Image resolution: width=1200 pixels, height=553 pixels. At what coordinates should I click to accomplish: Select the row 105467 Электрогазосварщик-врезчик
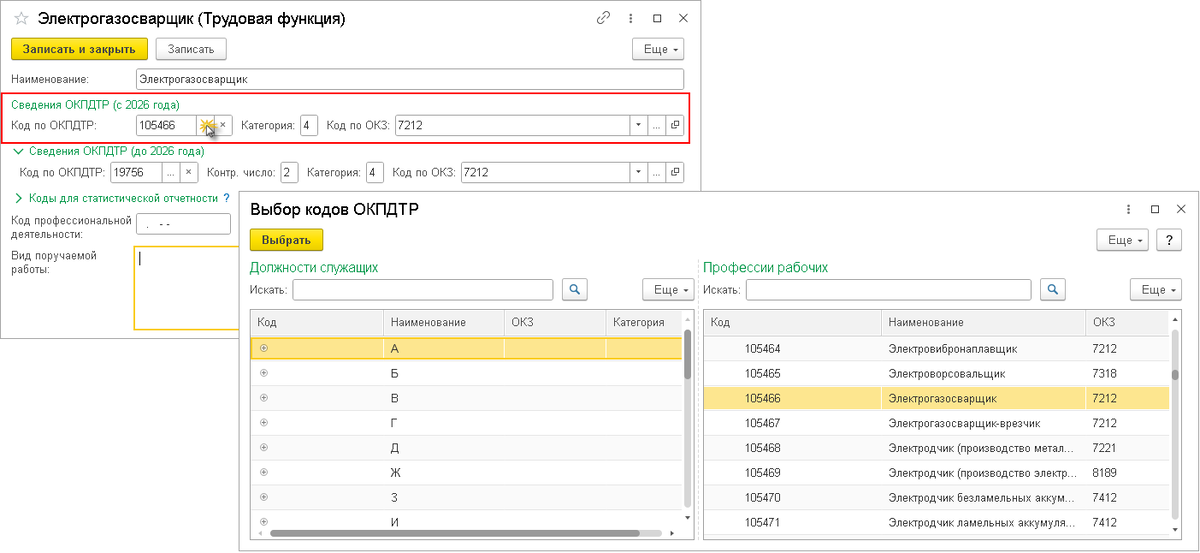click(936, 422)
